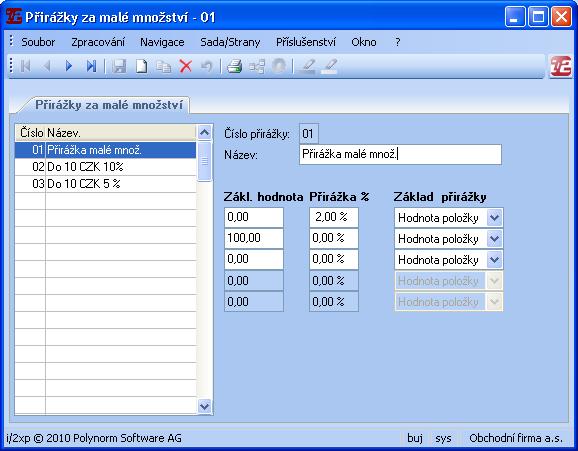Screen dimensions: 578x451
Task: Select row 02 Do 10 CZK 10%
Action: click(105, 167)
